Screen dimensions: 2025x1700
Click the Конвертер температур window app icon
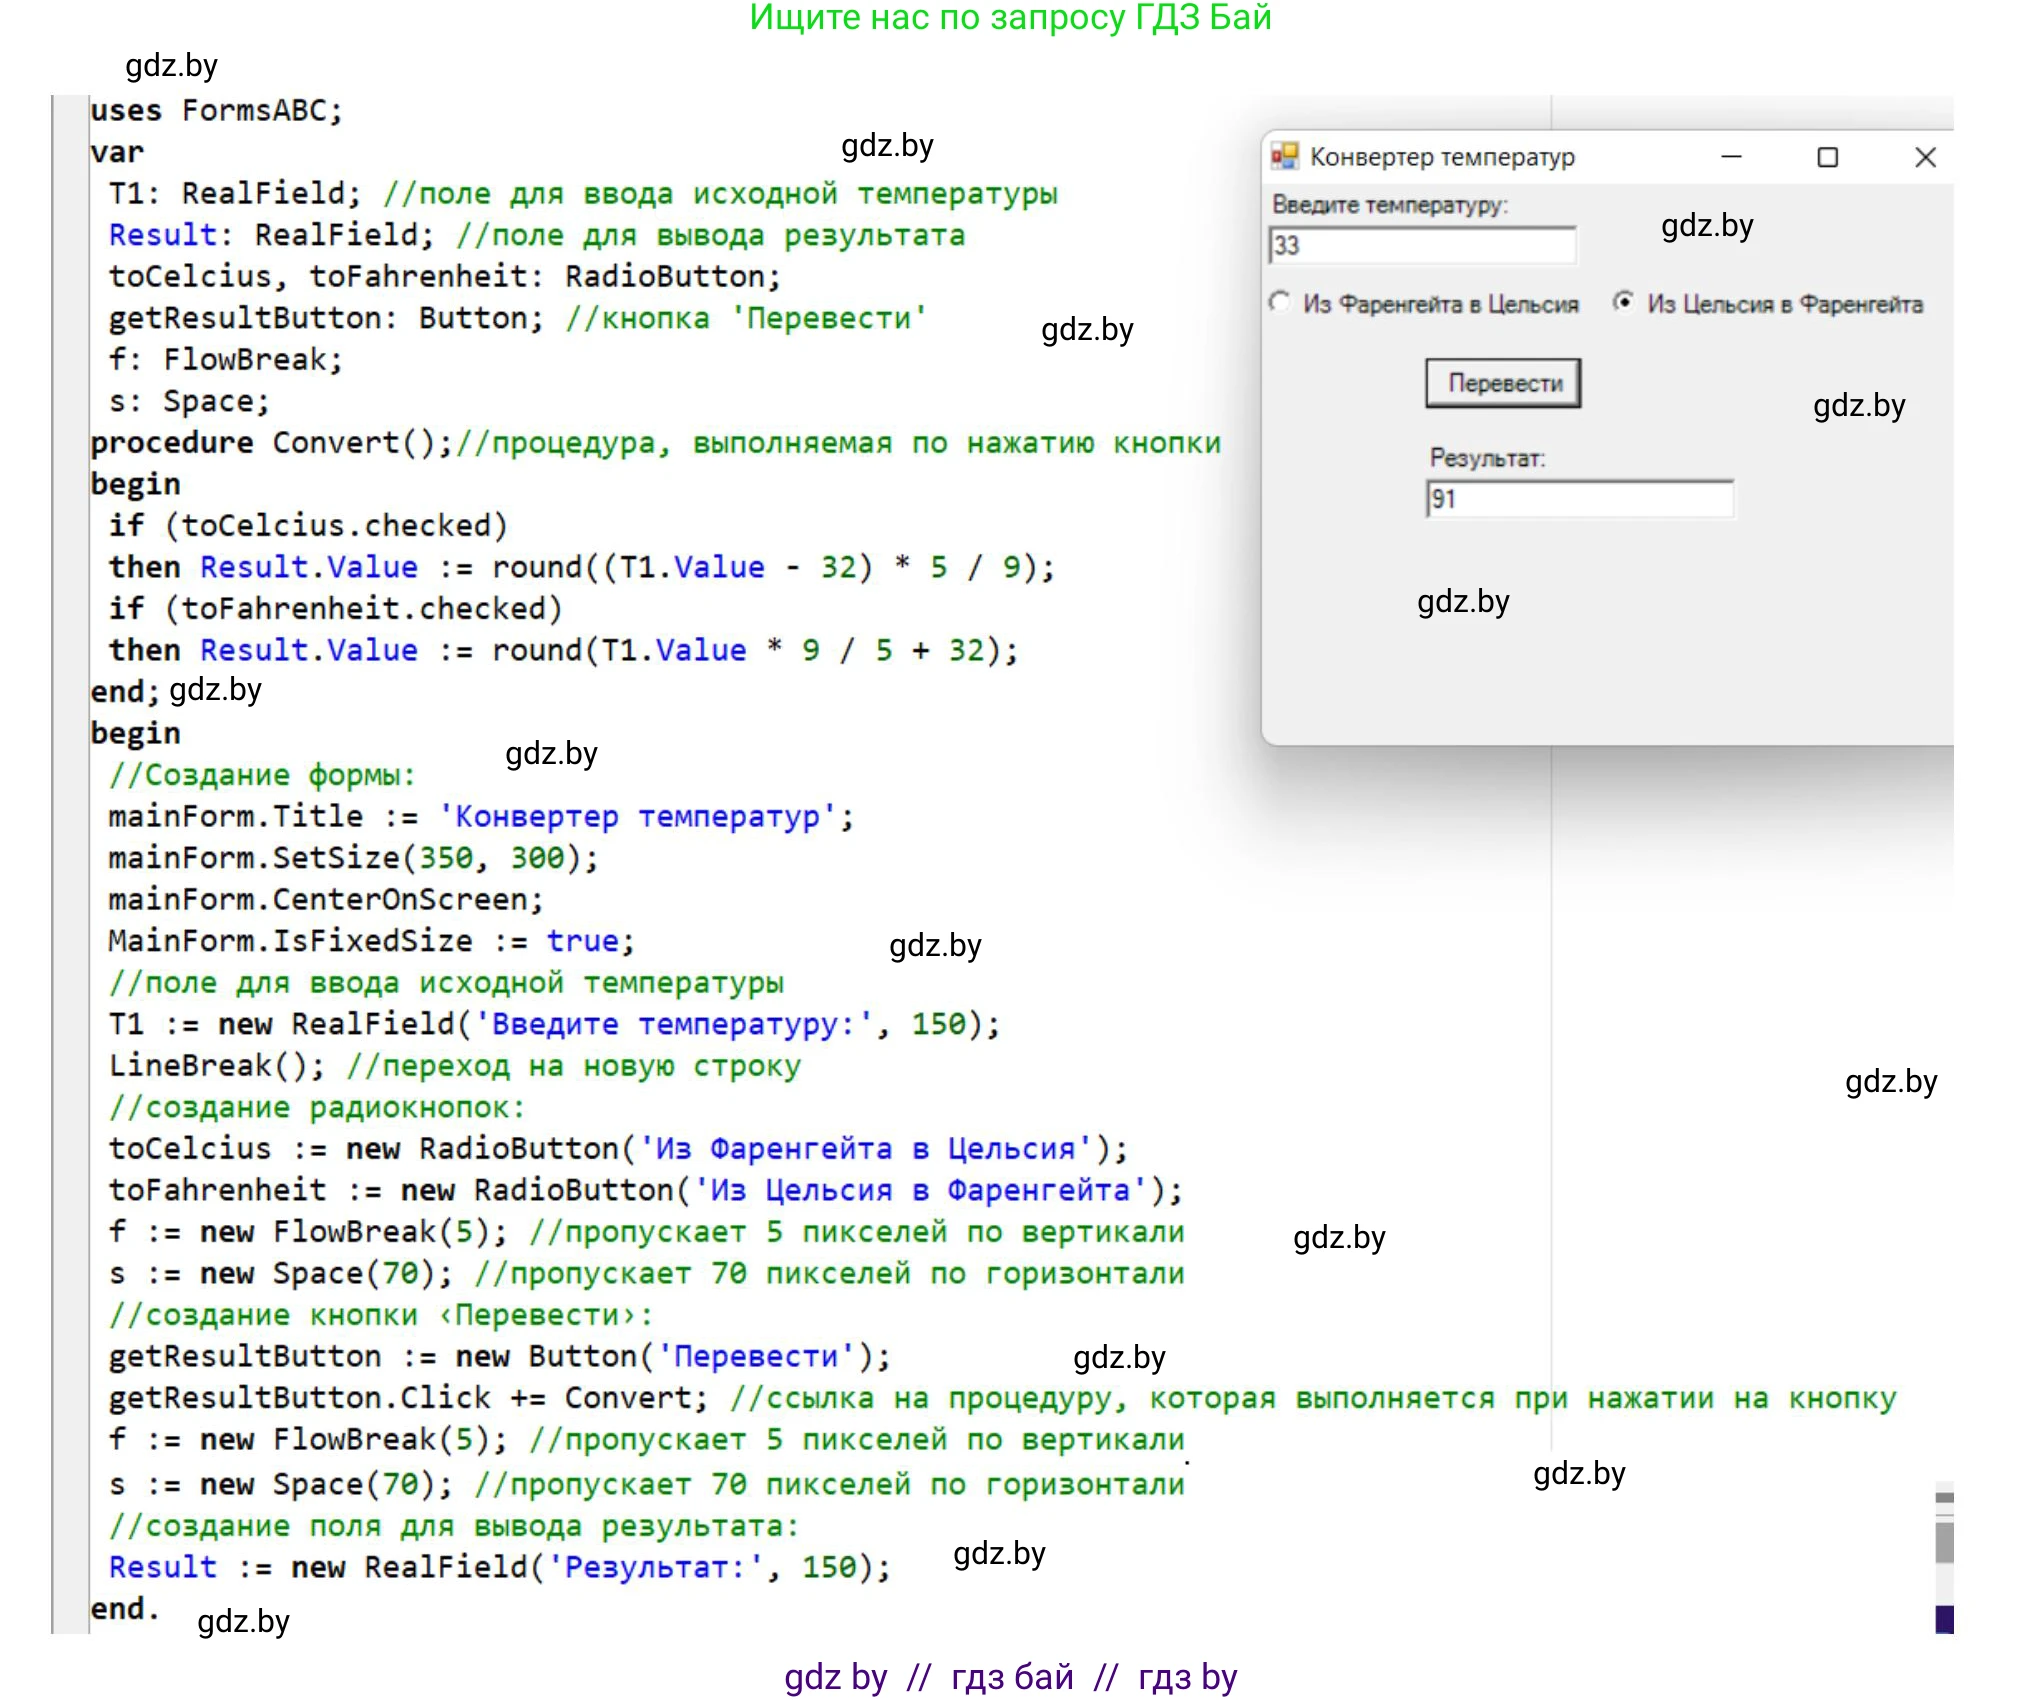point(1284,156)
